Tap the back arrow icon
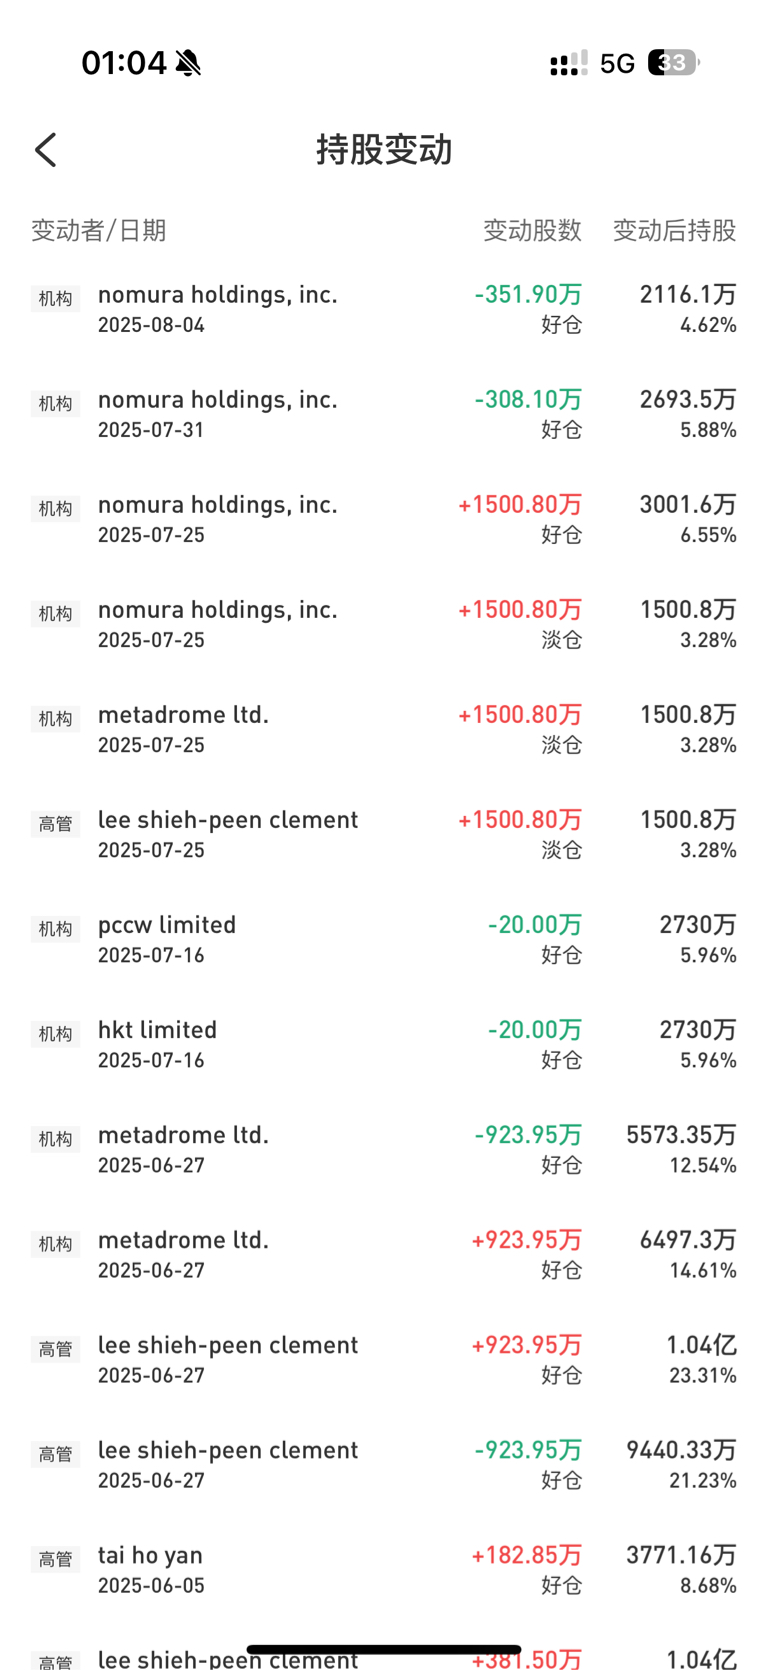This screenshot has height=1670, width=768. point(46,150)
